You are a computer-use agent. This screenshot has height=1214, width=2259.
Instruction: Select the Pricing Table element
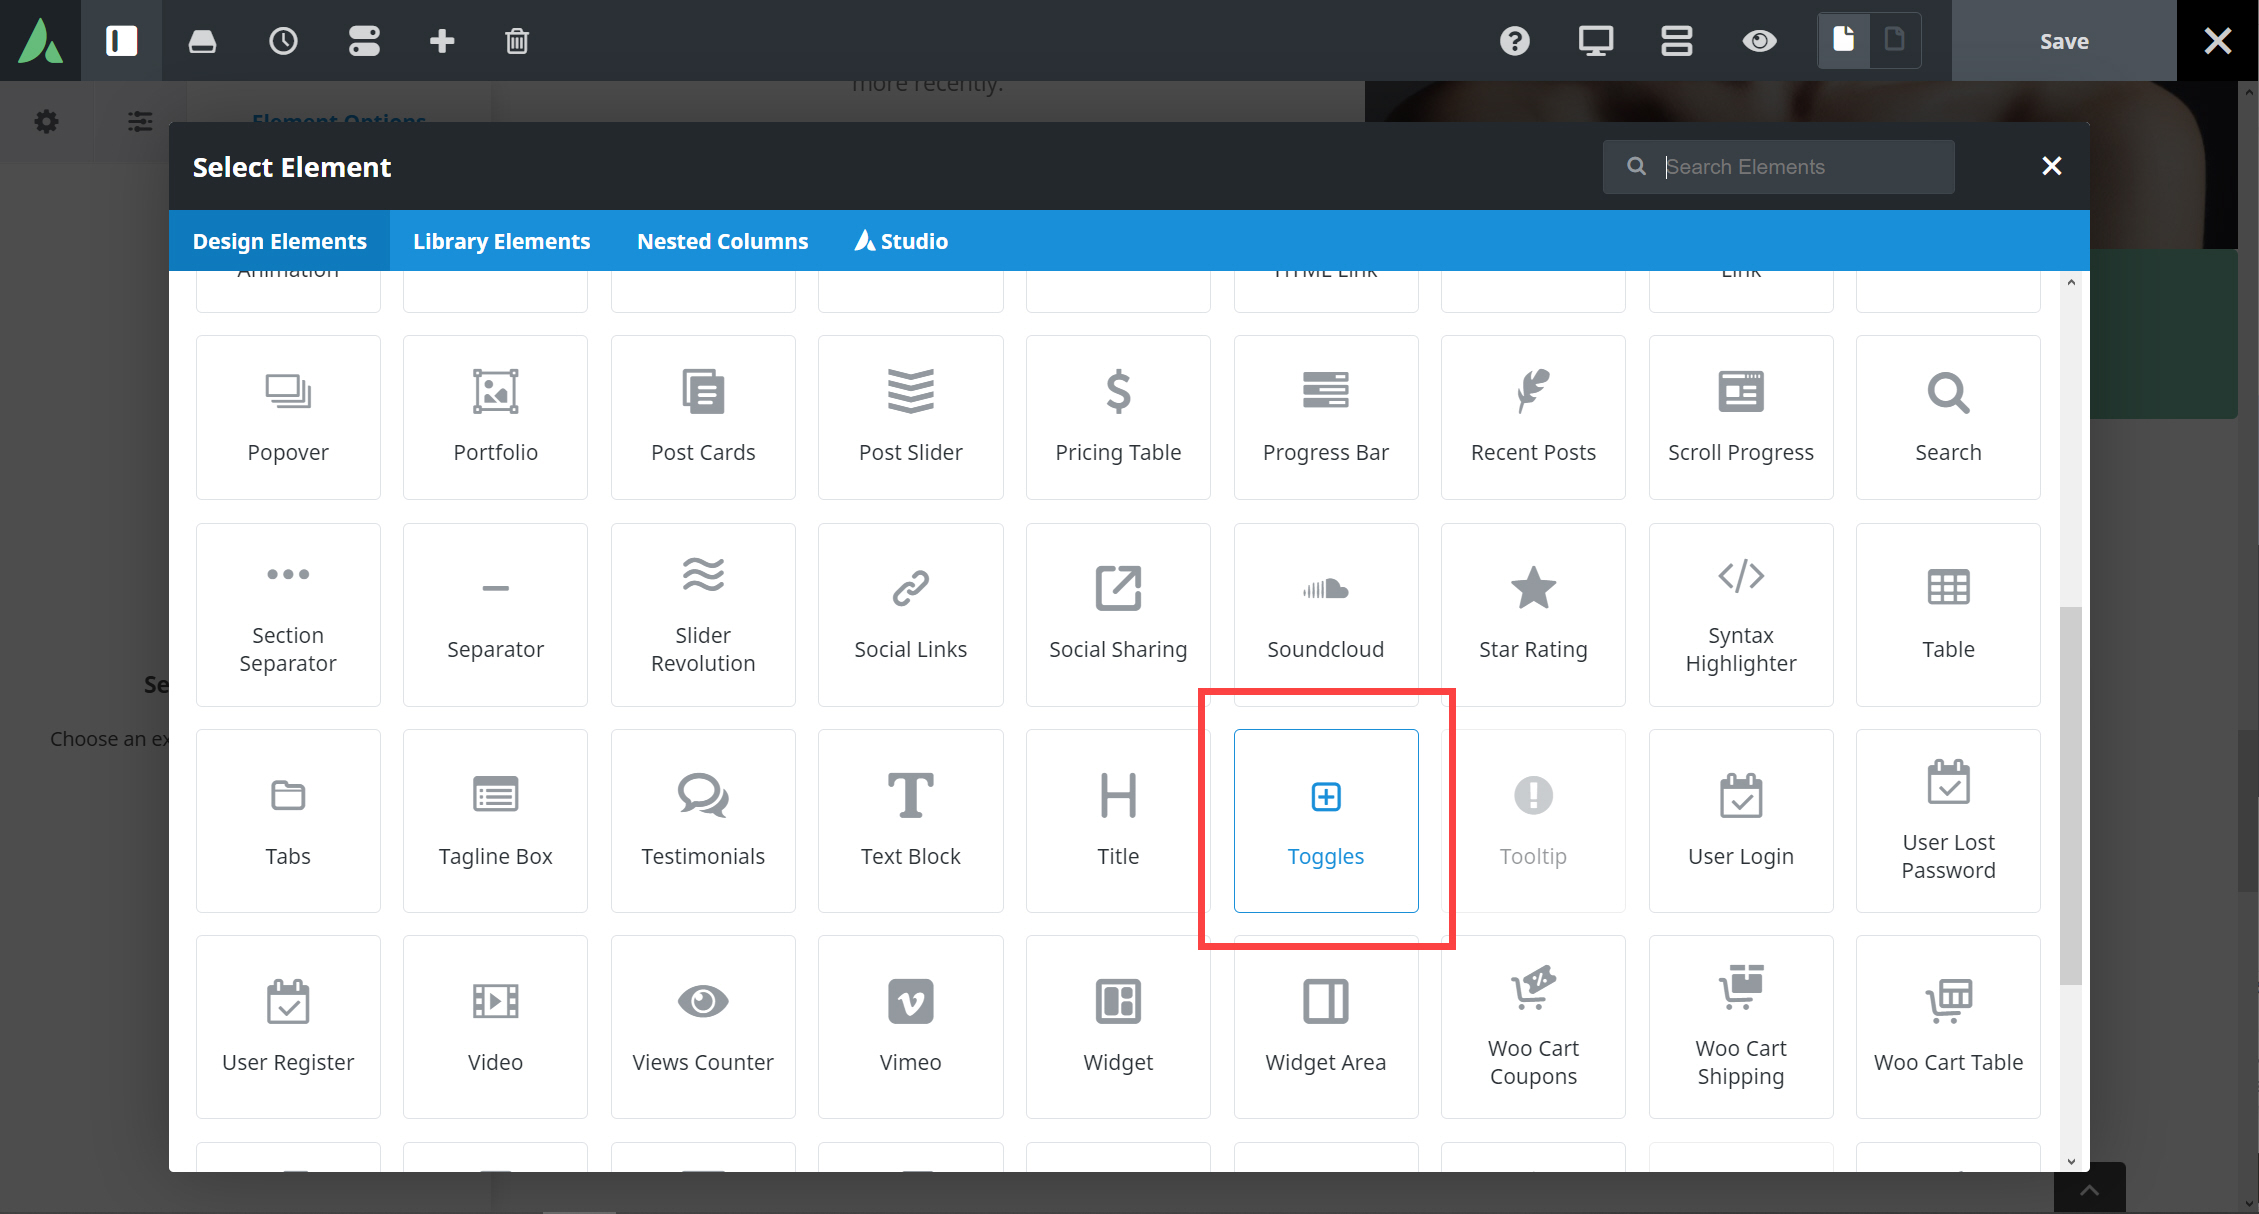pos(1117,417)
